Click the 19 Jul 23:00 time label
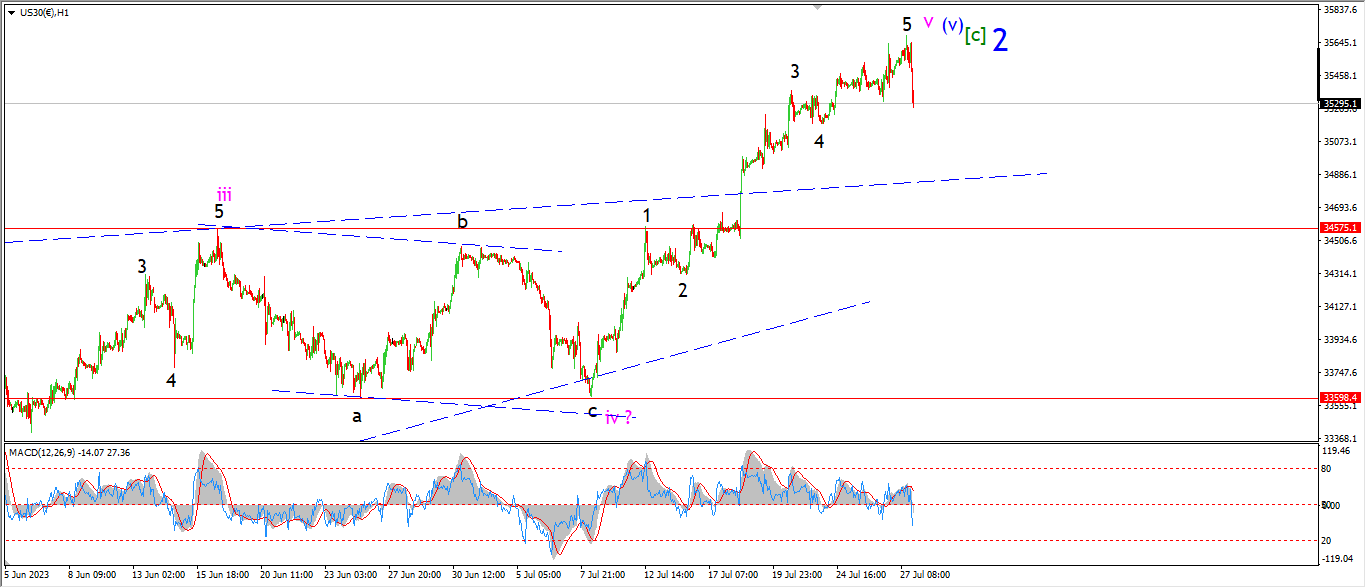Image resolution: width=1366 pixels, height=588 pixels. (797, 575)
